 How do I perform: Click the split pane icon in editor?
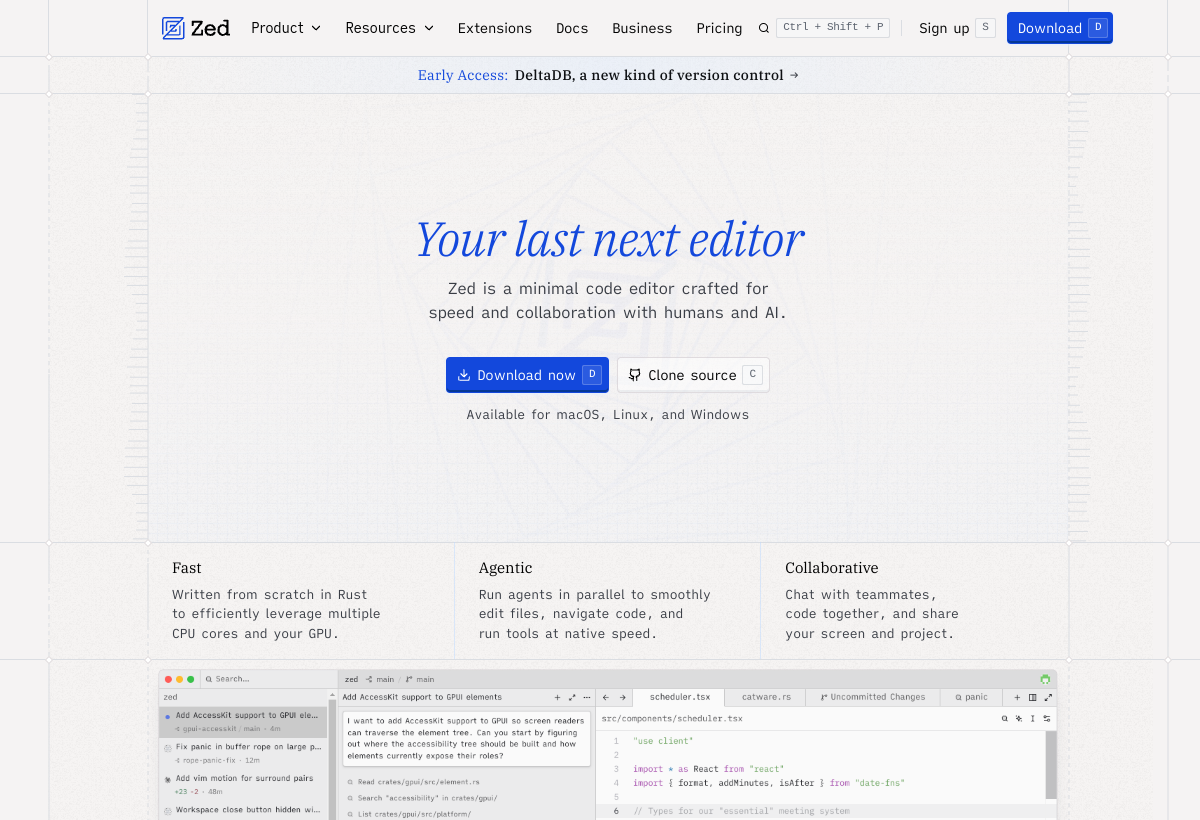pyautogui.click(x=1033, y=697)
